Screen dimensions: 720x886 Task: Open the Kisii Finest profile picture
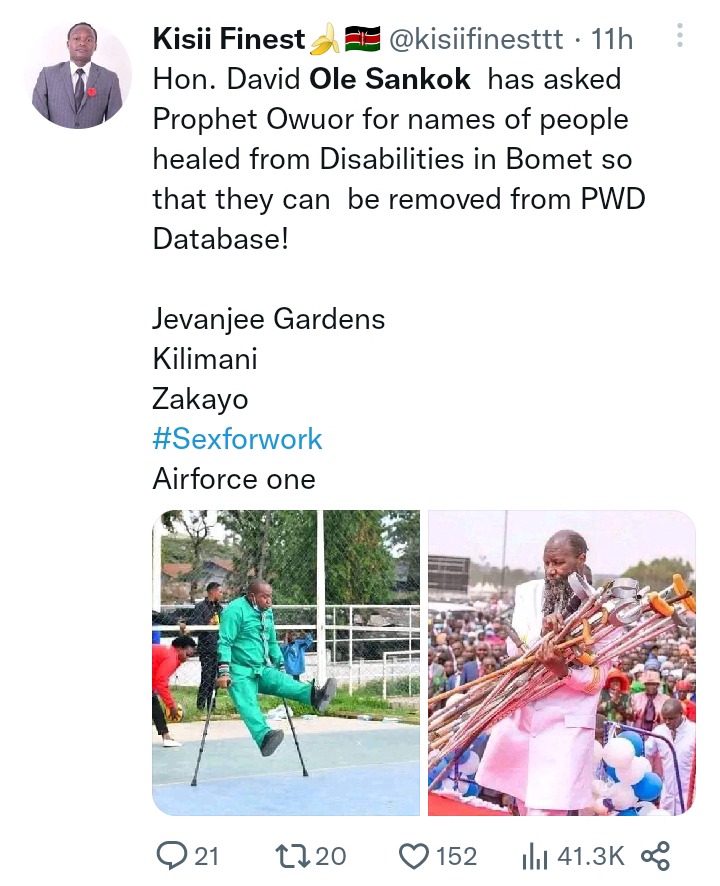(x=77, y=75)
